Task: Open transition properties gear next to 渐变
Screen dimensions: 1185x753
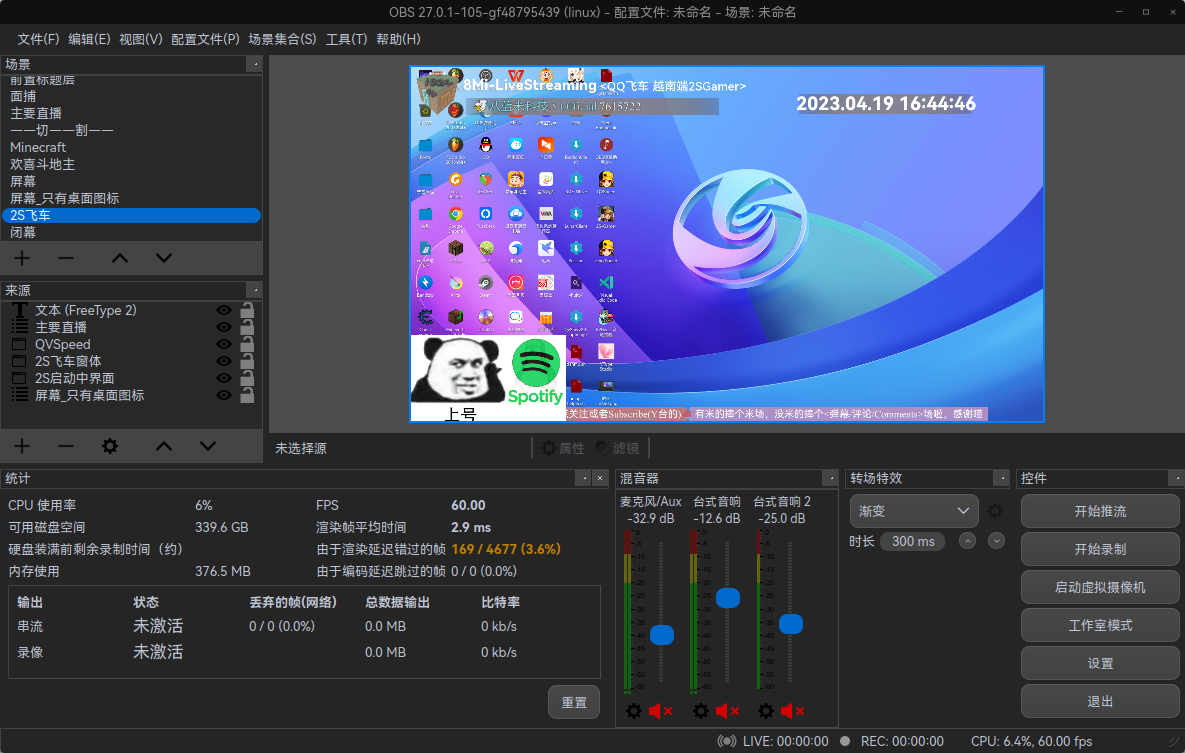Action: [x=995, y=511]
